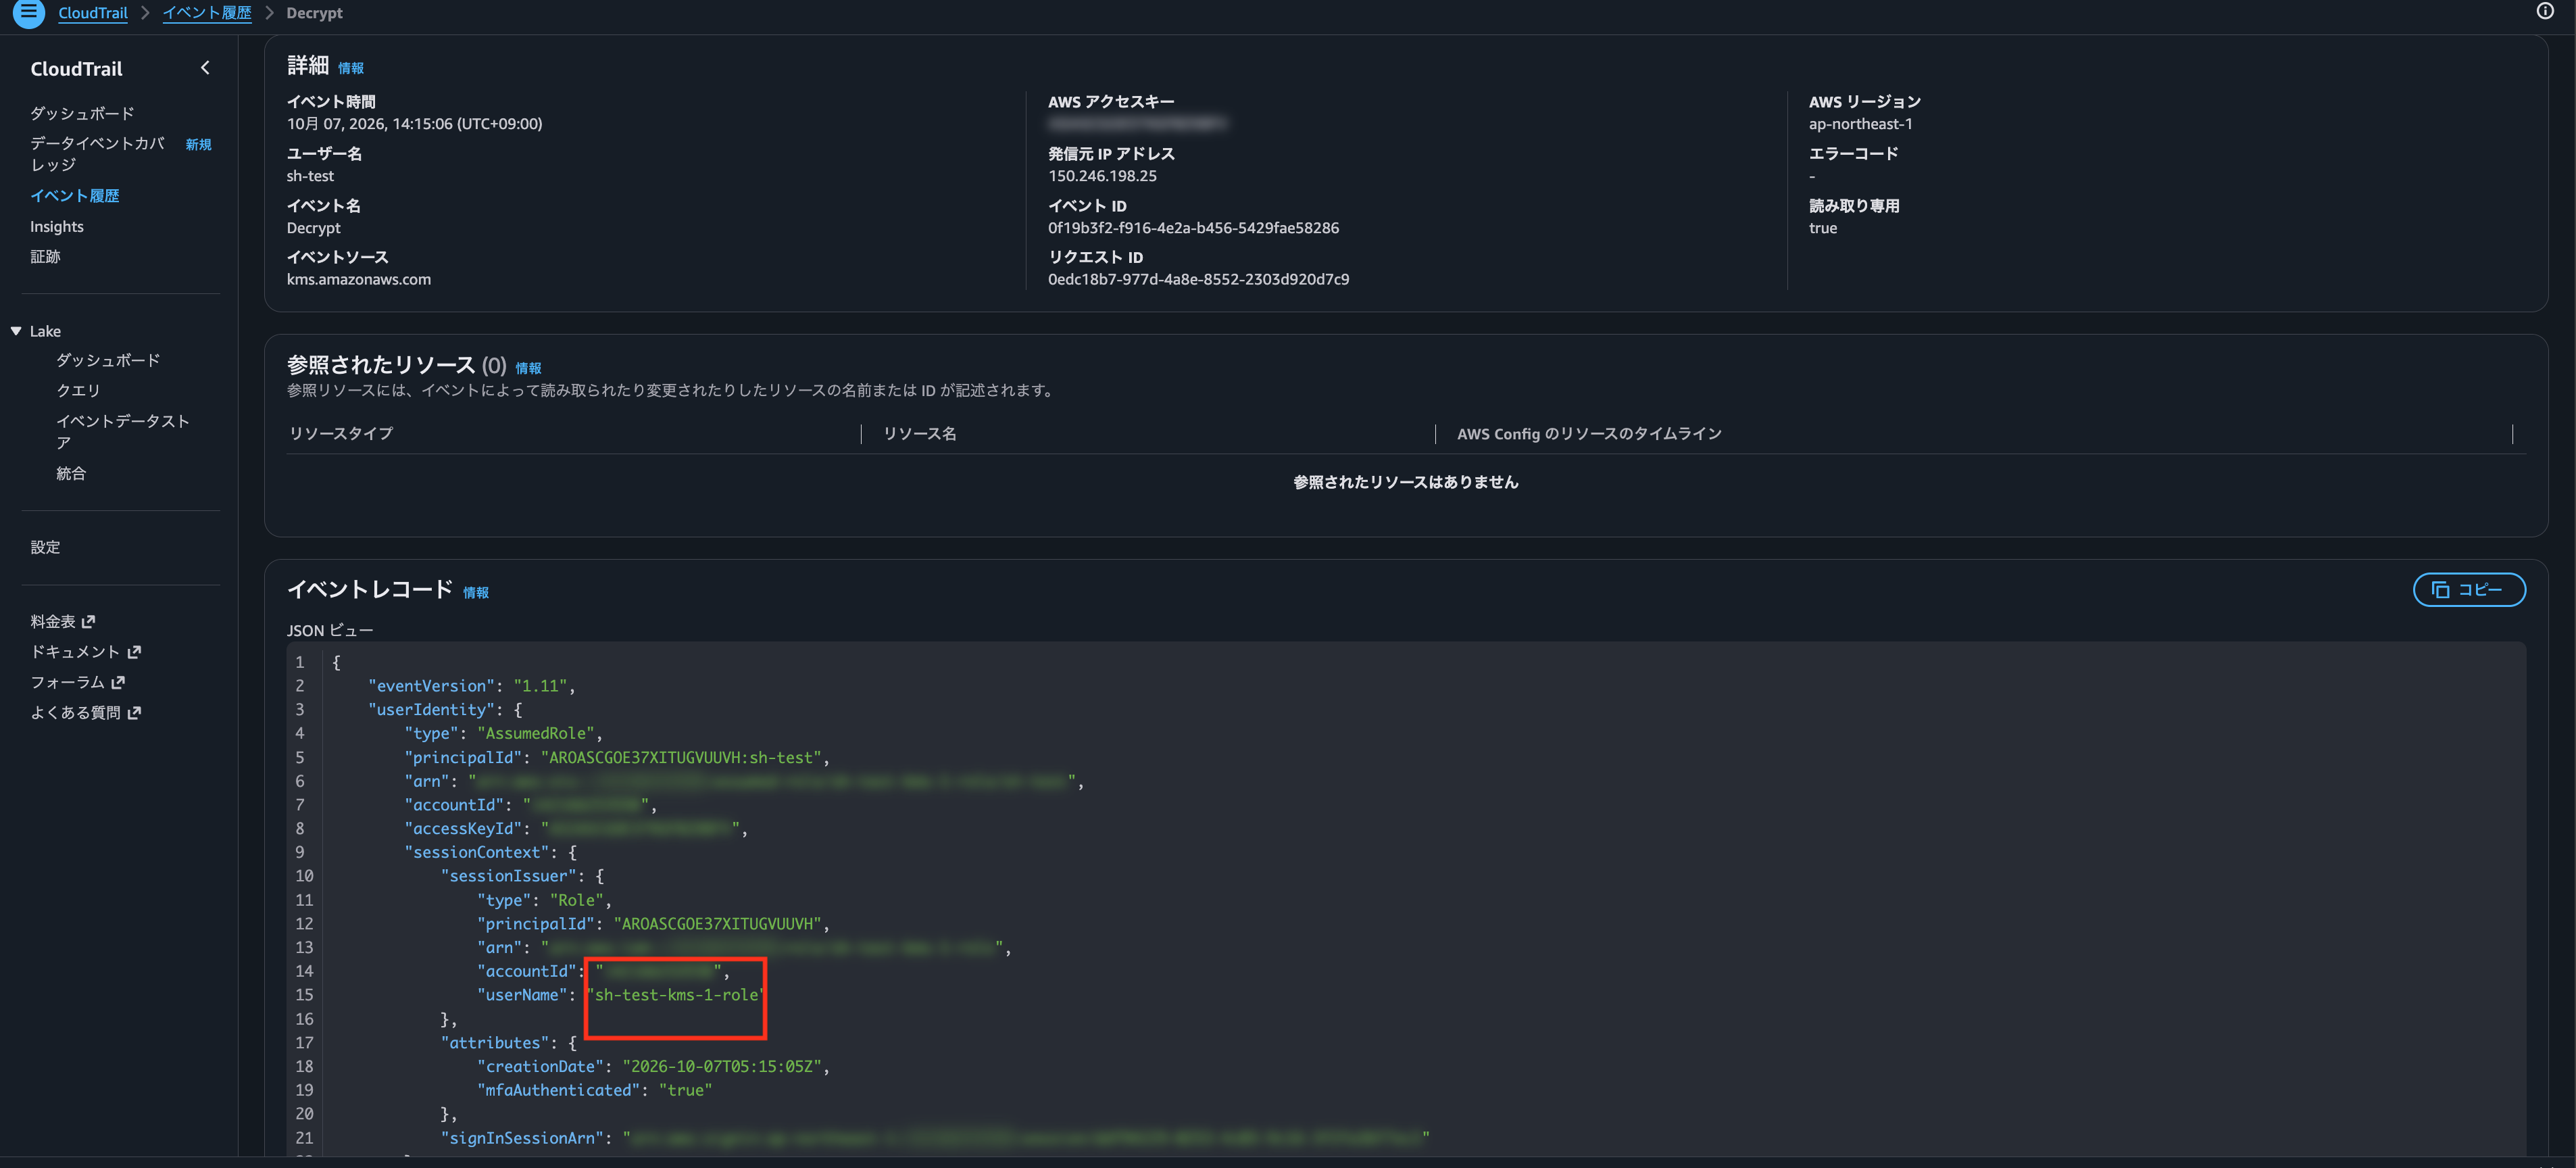Open クエリ under Lake
The width and height of the screenshot is (2576, 1168).
[x=78, y=390]
